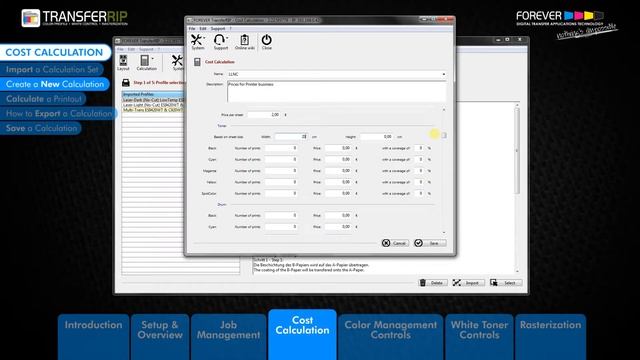The height and width of the screenshot is (360, 640).
Task: Click Toner Black Price field
Action: (x=338, y=148)
